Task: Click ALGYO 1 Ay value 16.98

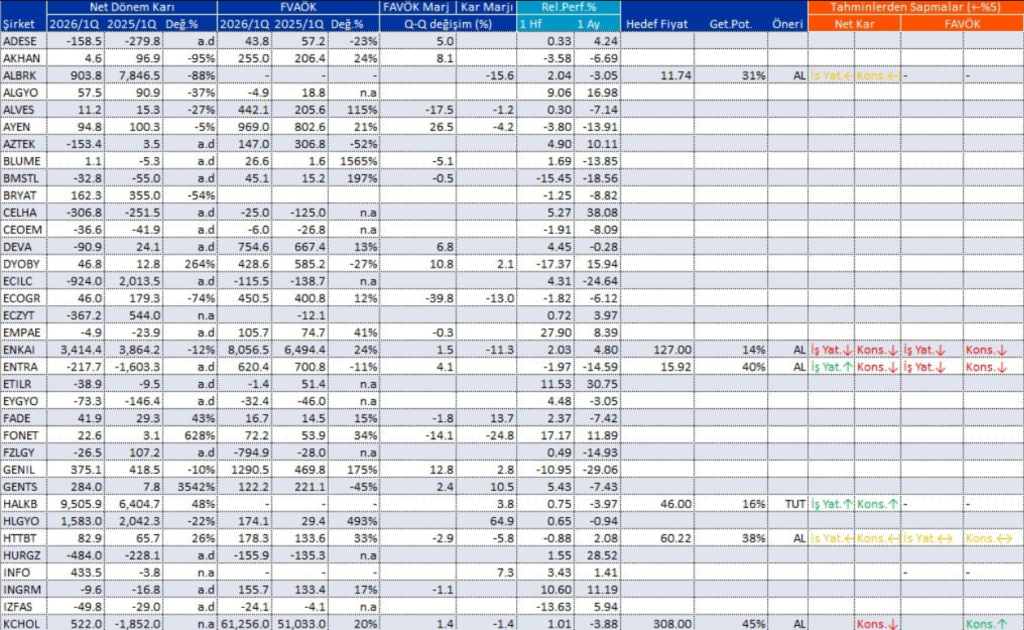Action: click(601, 93)
